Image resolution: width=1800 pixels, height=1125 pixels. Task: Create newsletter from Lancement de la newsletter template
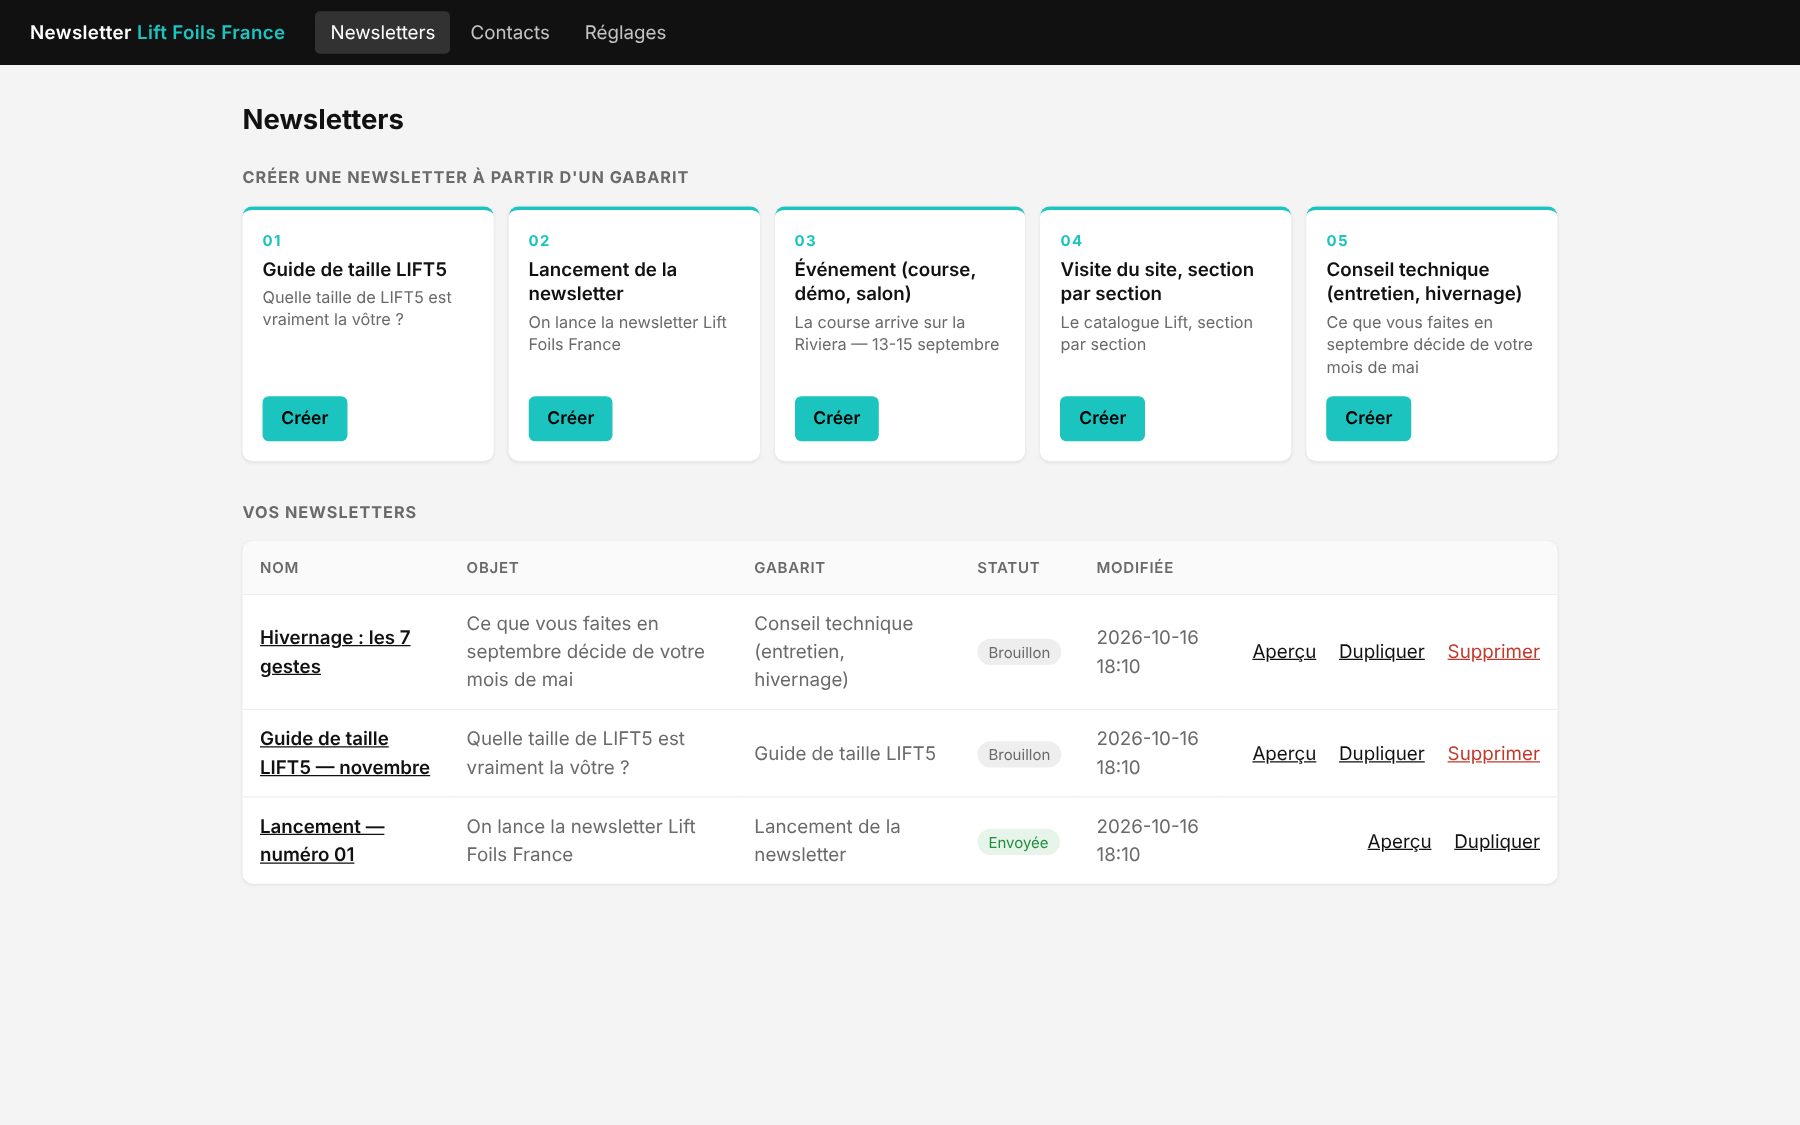pyautogui.click(x=570, y=418)
